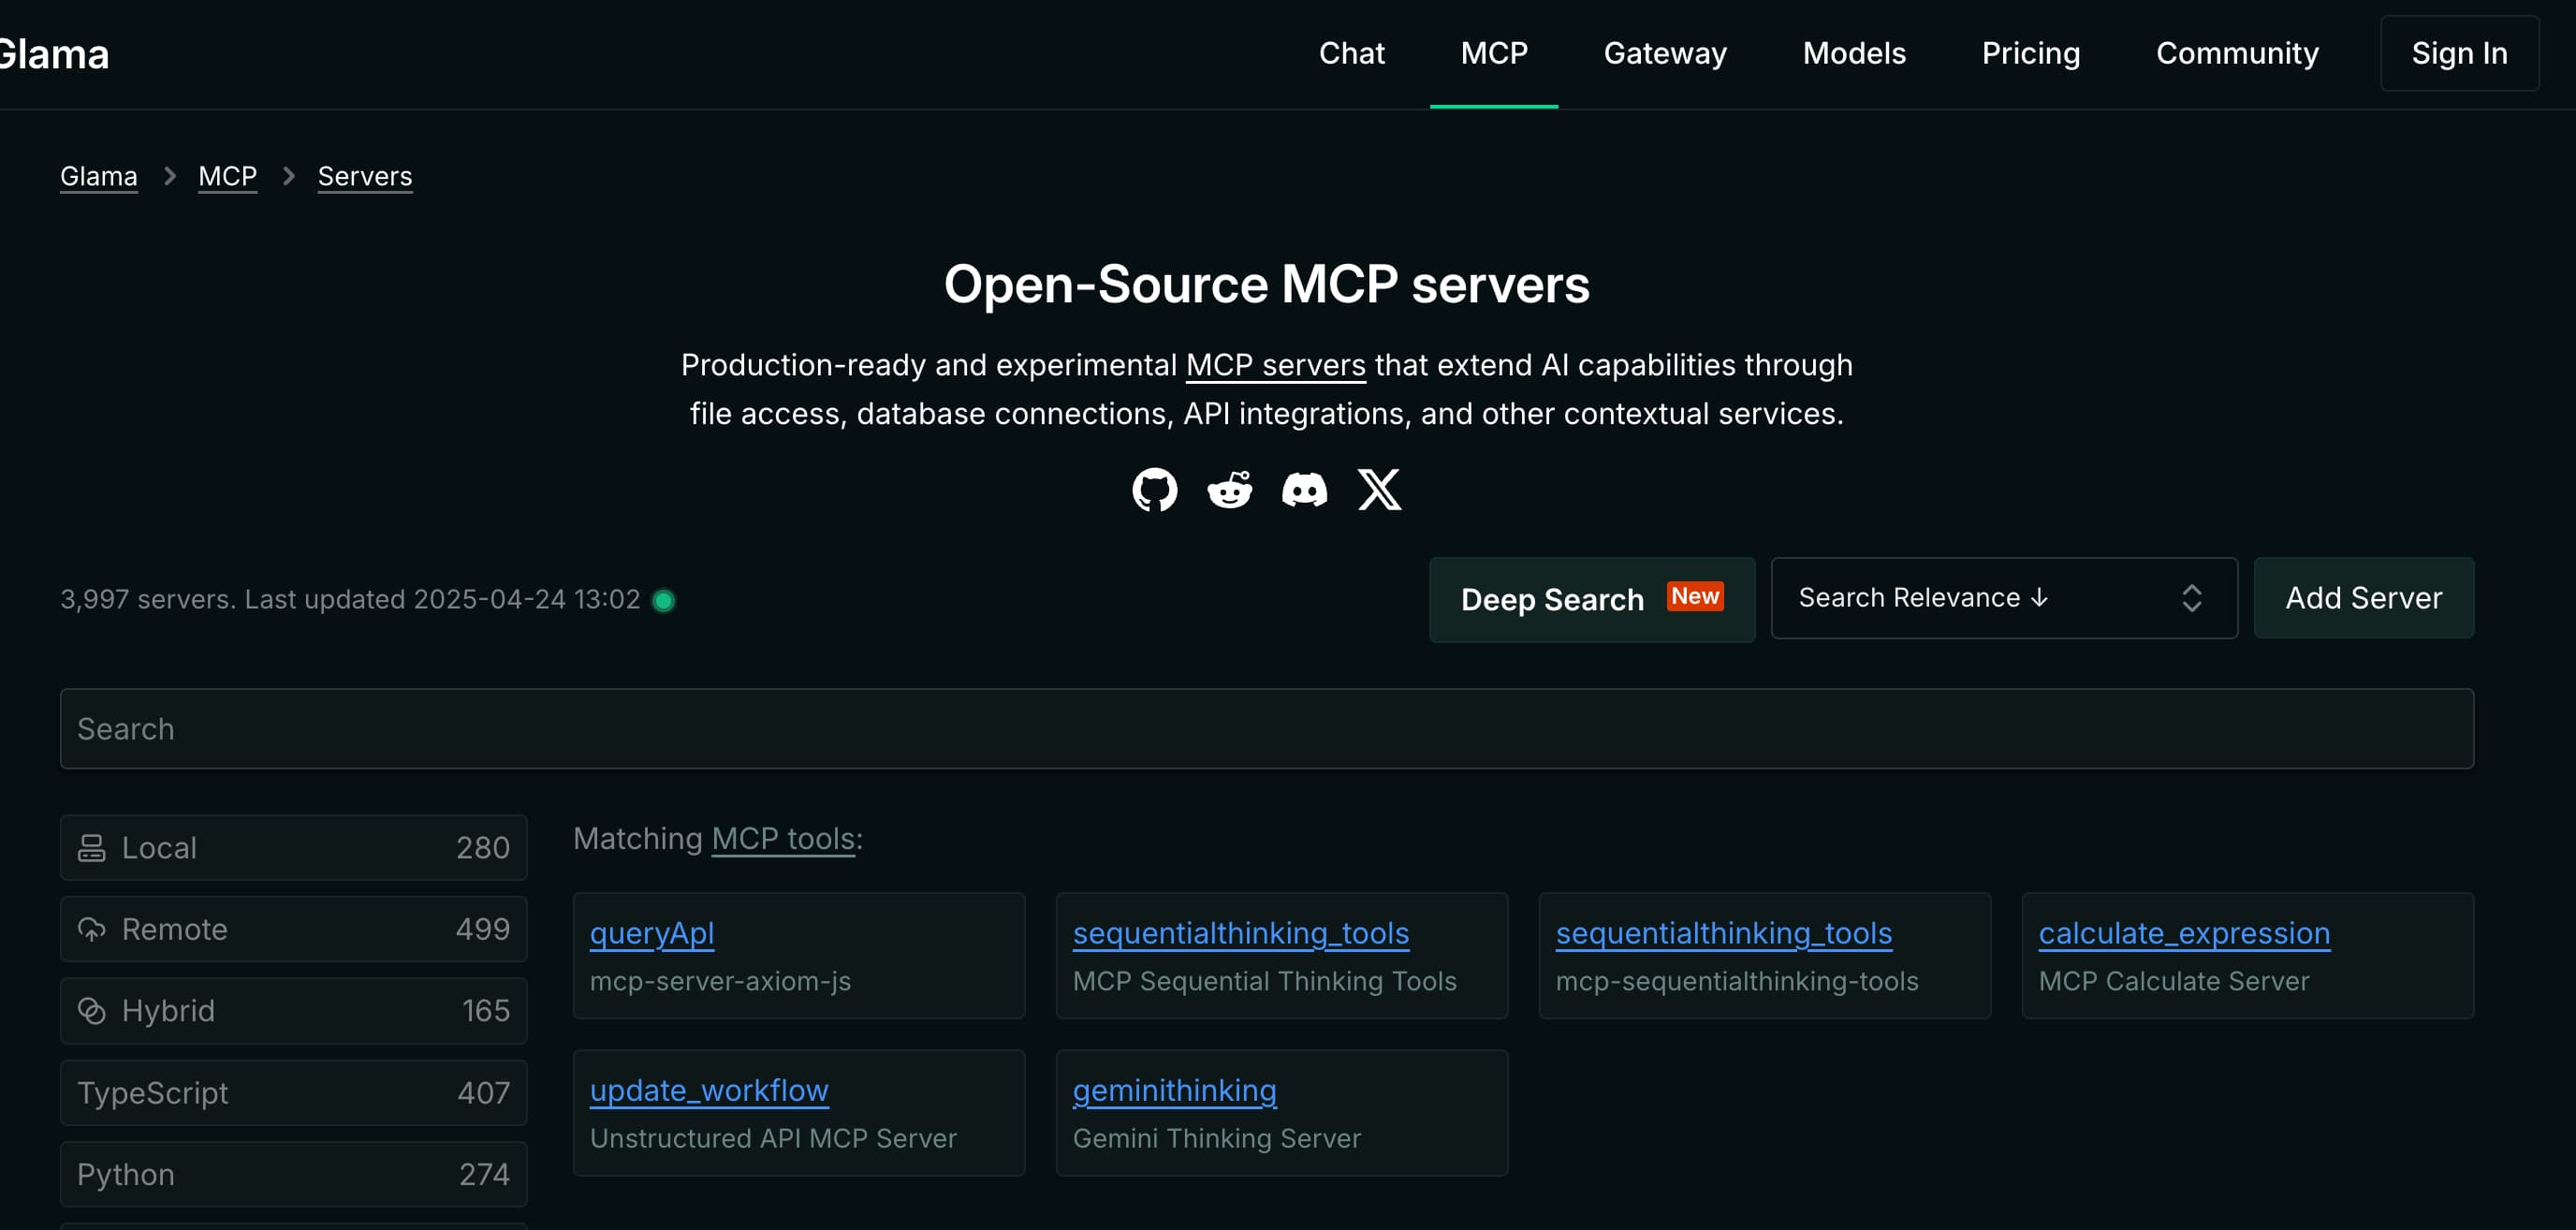Image resolution: width=2576 pixels, height=1230 pixels.
Task: Open the Search Relevance sort dropdown
Action: (x=2003, y=598)
